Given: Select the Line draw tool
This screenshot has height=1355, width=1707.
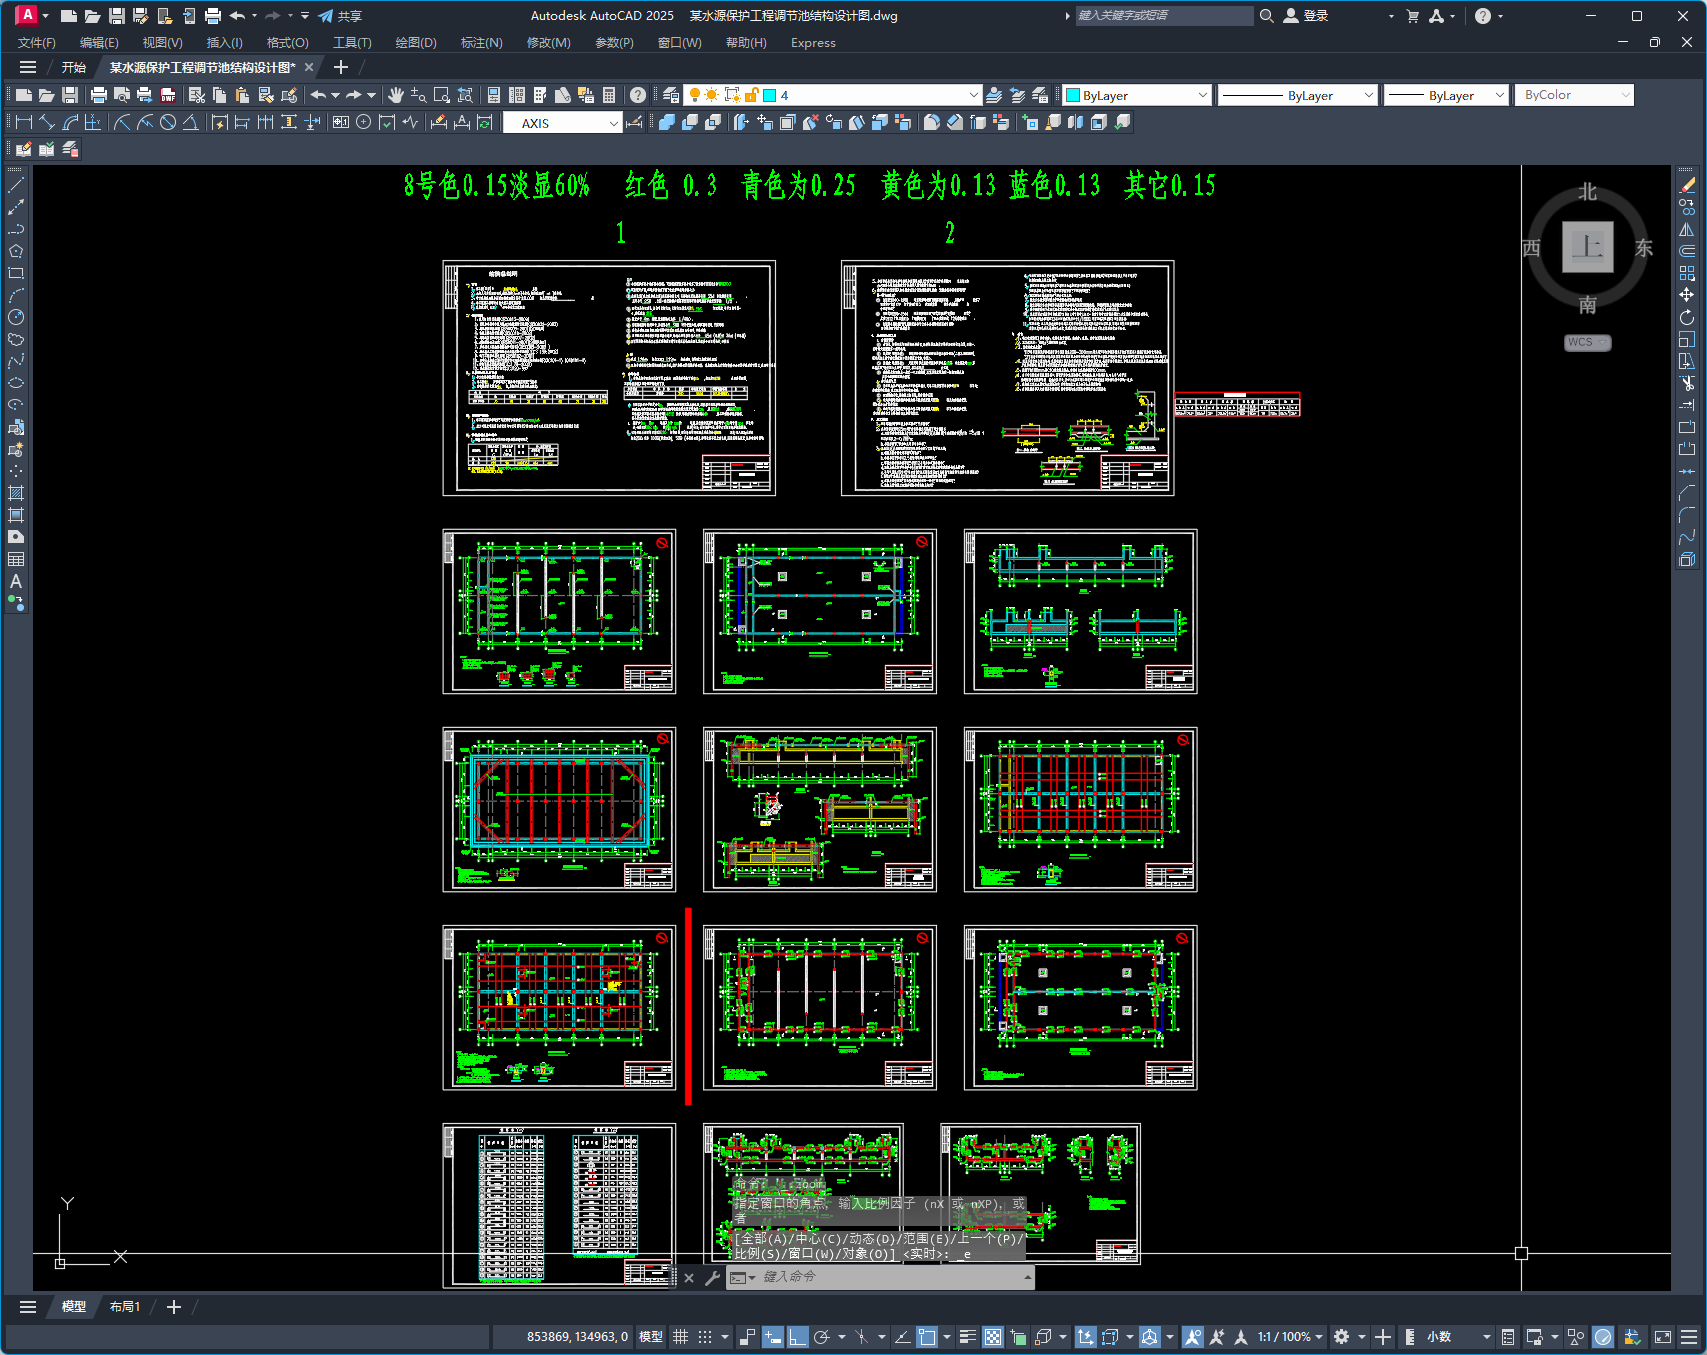Looking at the screenshot, I should click(x=16, y=186).
